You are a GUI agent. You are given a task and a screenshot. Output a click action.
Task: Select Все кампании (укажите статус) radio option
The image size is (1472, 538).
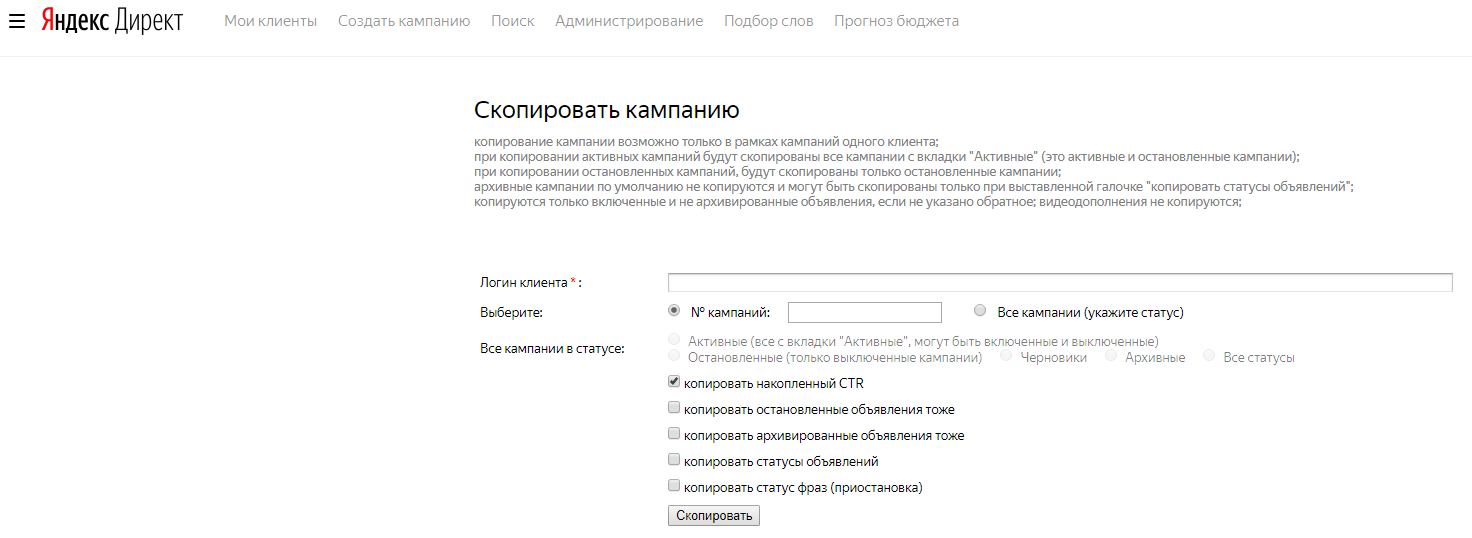(980, 311)
